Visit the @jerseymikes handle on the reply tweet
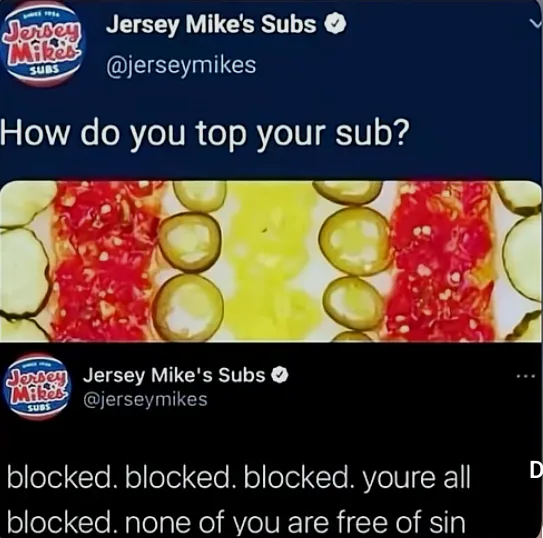 [x=145, y=400]
